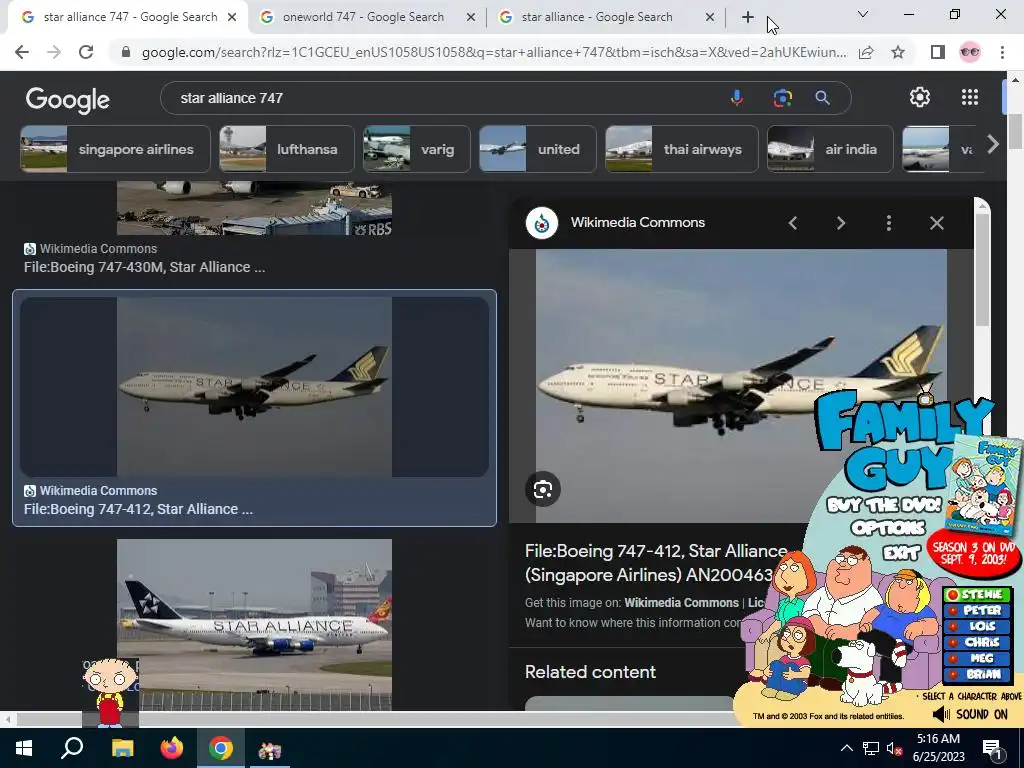Bookmark this page with the star icon
This screenshot has width=1024, height=768.
pos(898,52)
